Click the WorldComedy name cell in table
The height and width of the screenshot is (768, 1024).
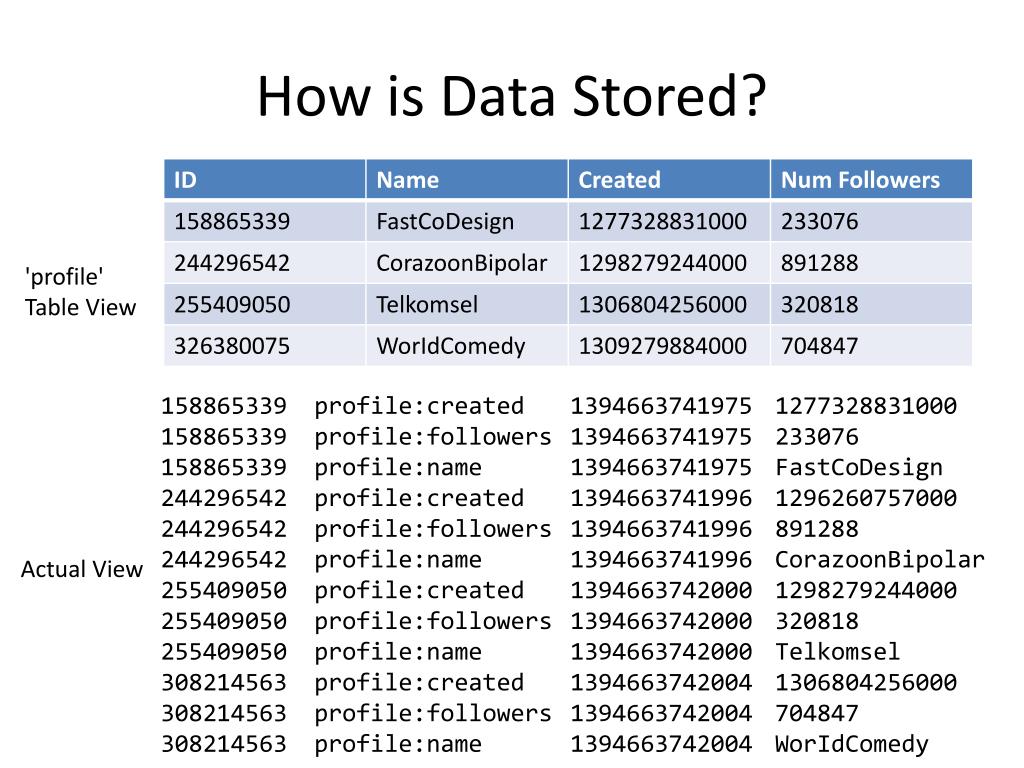tap(467, 346)
